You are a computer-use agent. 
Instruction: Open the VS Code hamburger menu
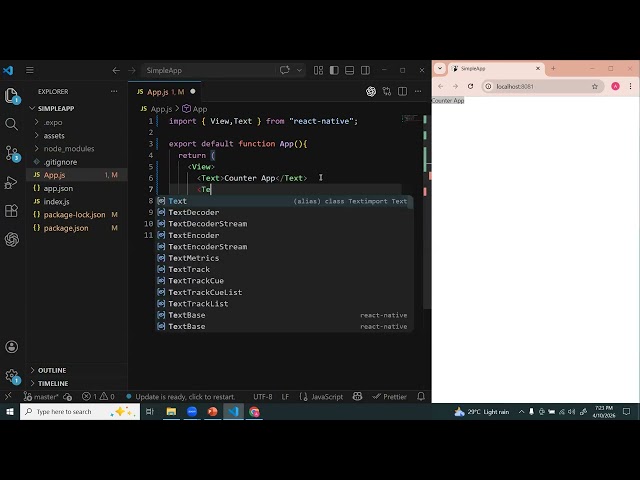[x=30, y=70]
